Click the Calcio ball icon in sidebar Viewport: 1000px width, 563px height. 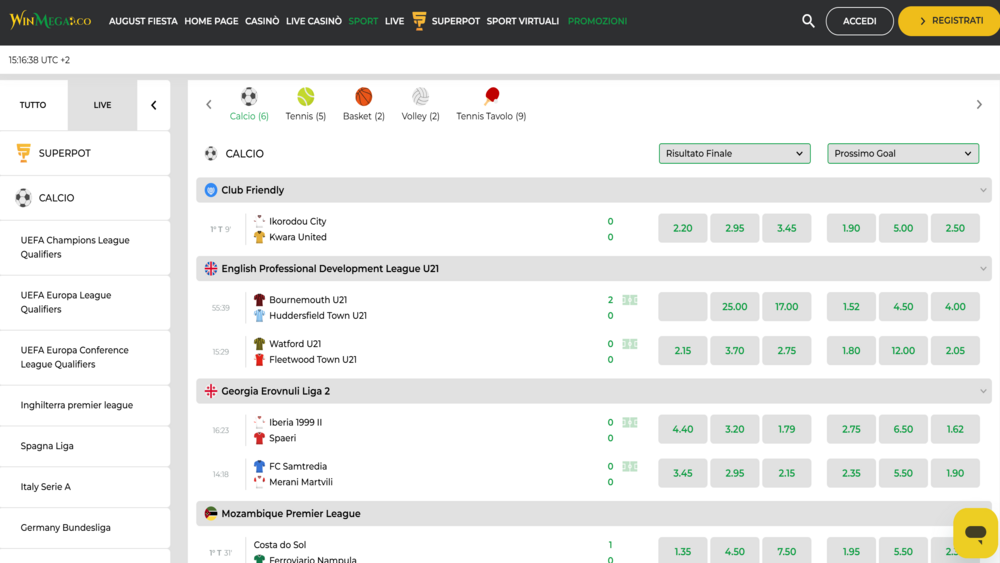(24, 198)
